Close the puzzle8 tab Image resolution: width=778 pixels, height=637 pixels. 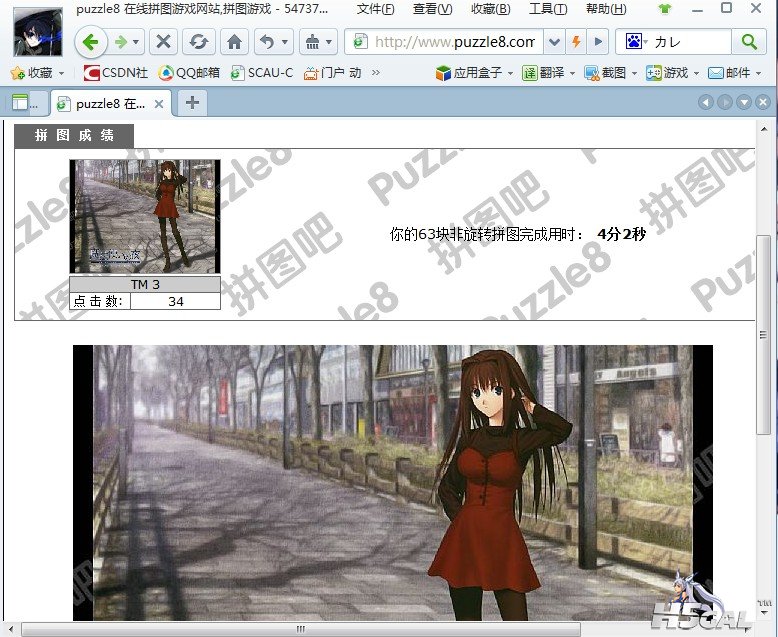(x=159, y=104)
